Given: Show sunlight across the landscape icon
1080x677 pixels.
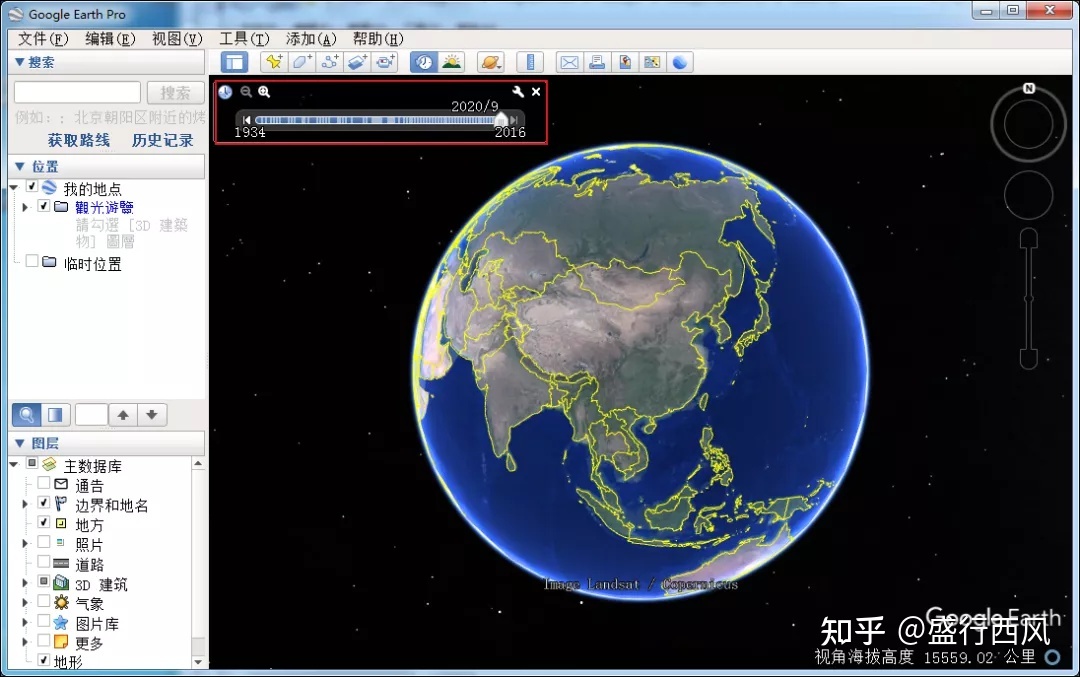Looking at the screenshot, I should [452, 63].
